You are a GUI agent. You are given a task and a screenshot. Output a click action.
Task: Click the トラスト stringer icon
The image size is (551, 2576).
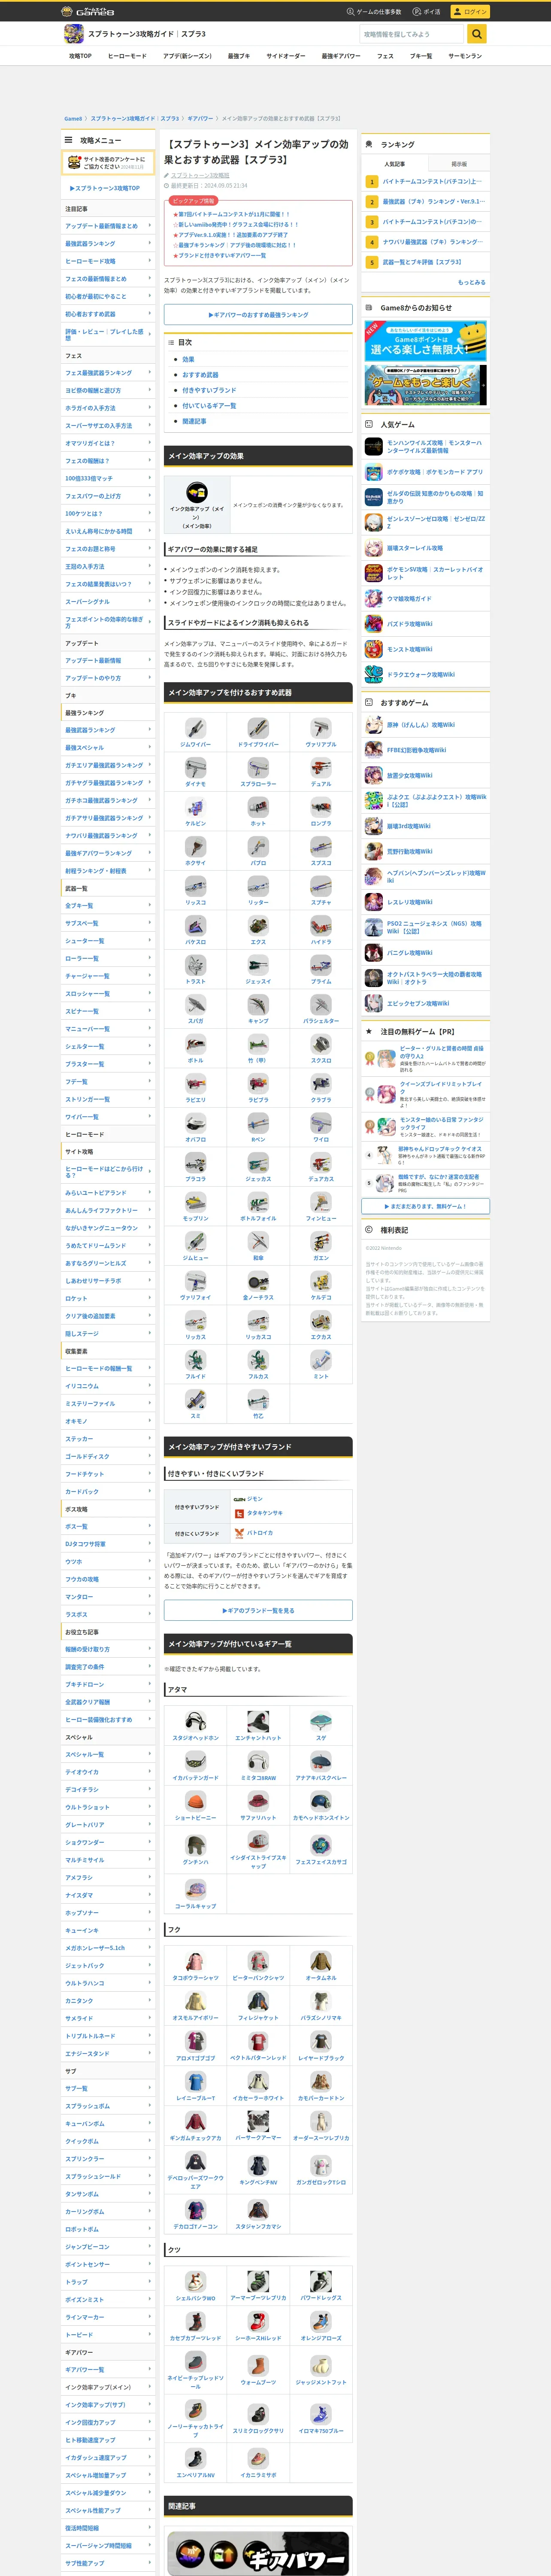coord(196,965)
